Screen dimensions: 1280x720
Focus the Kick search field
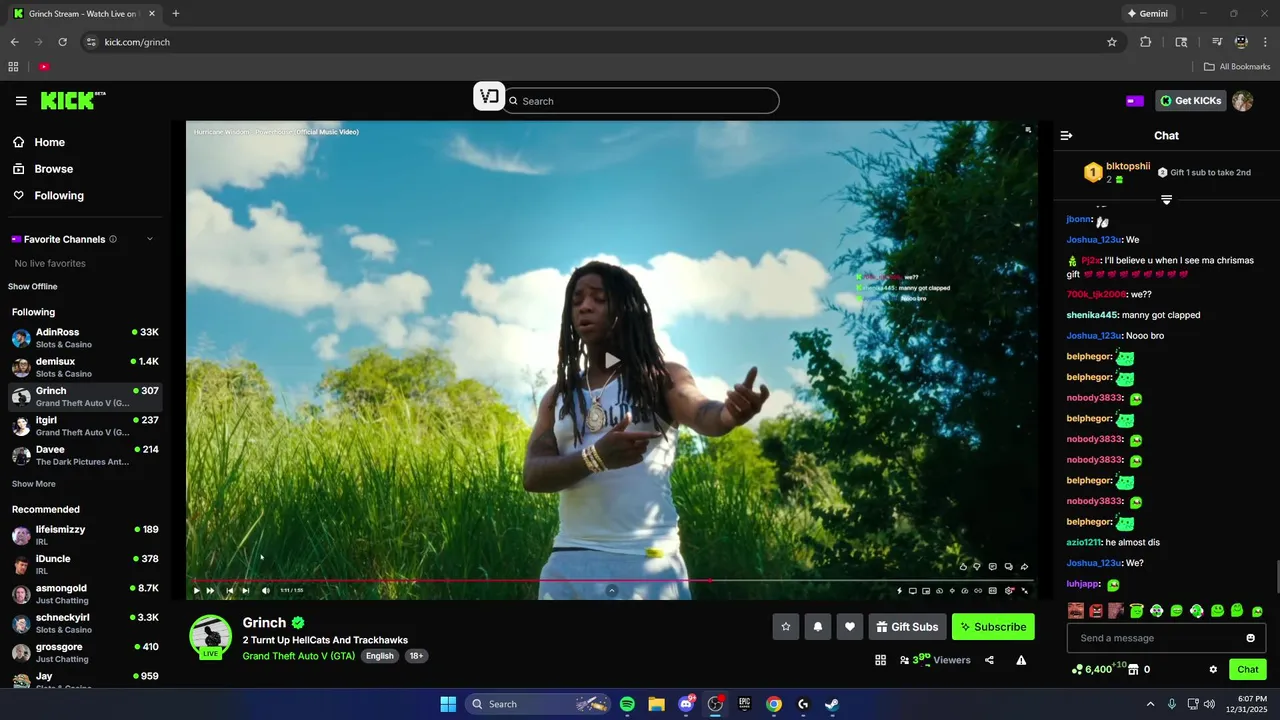[x=641, y=101]
